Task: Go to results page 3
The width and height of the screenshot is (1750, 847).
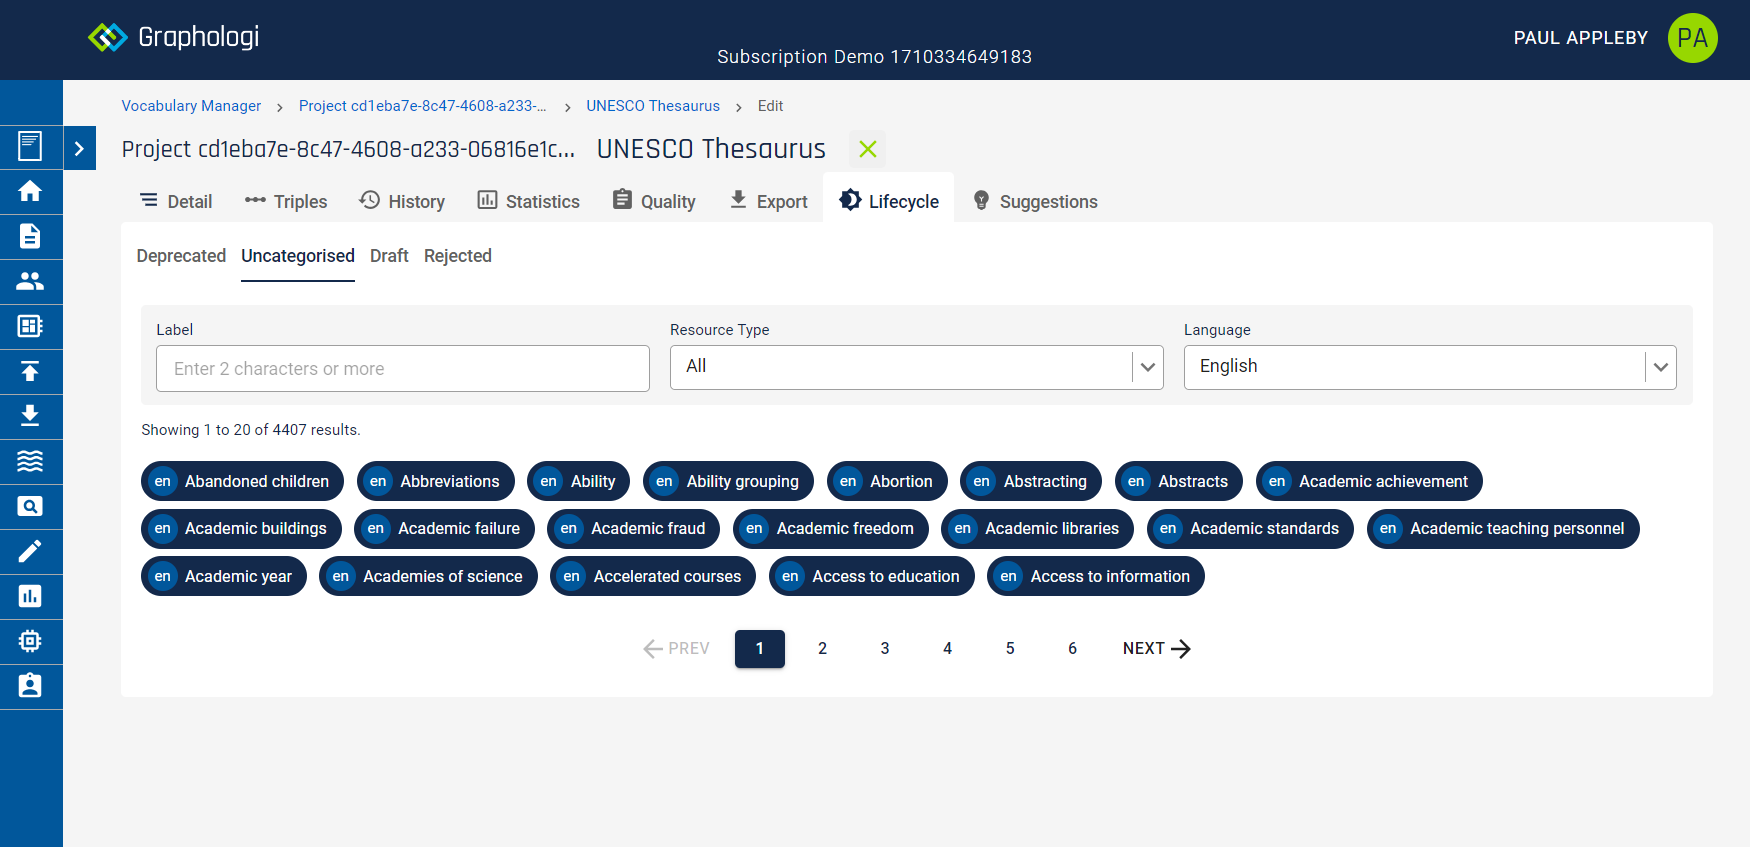Action: [885, 648]
